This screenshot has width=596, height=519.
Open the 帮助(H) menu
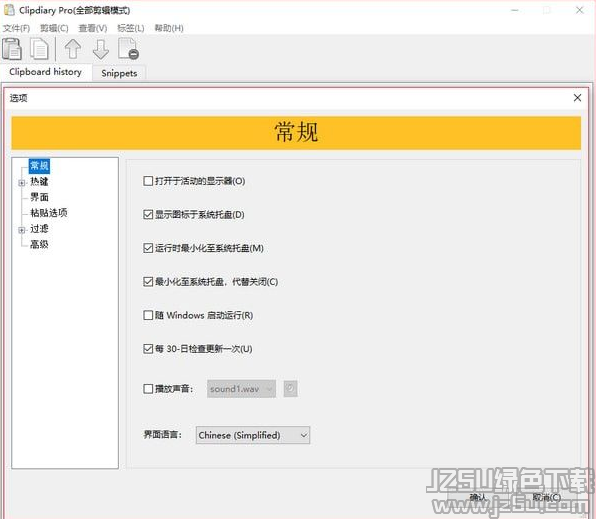pyautogui.click(x=169, y=28)
